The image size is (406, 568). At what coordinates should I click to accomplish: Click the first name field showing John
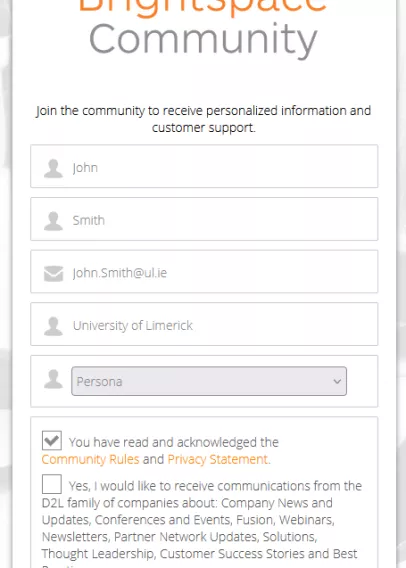point(204,166)
